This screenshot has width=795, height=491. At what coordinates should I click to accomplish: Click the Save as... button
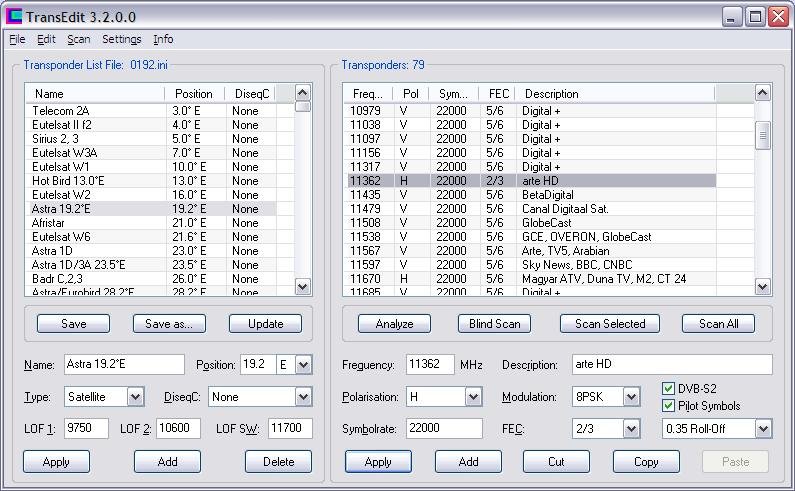[x=169, y=323]
